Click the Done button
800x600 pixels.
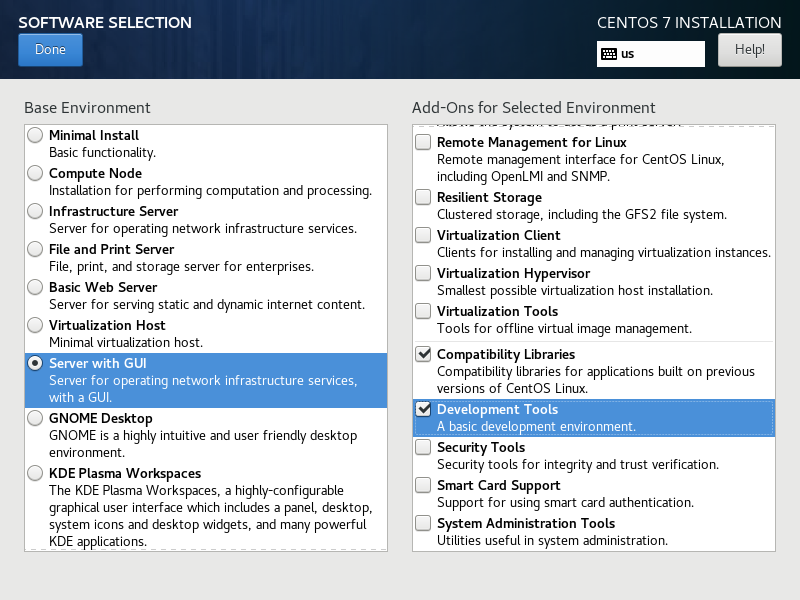click(x=50, y=50)
